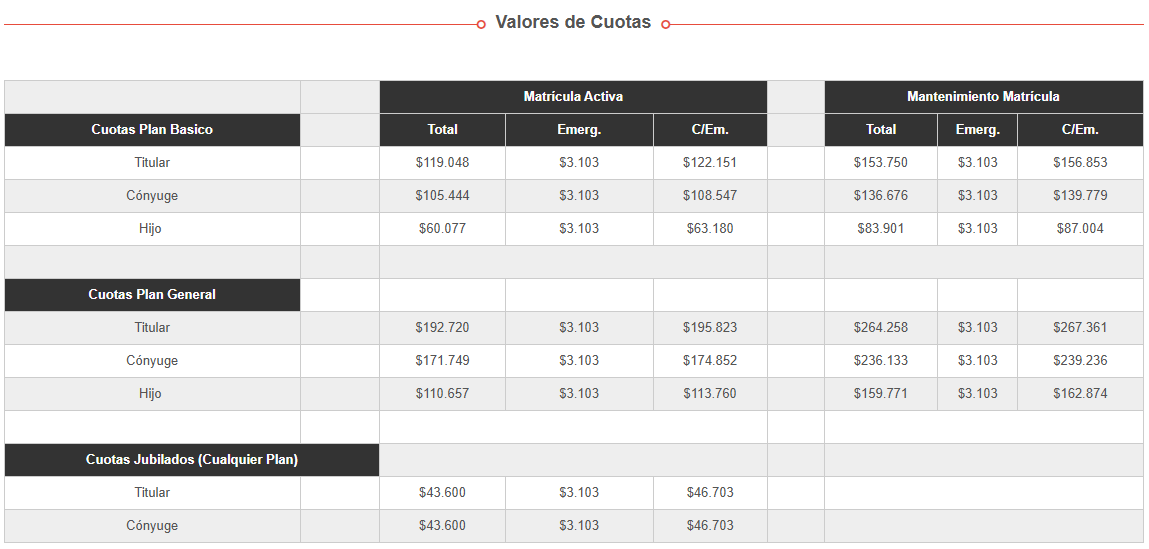Click the $43.600 cell in Jubilados Titular row
1149x549 pixels.
coord(442,493)
